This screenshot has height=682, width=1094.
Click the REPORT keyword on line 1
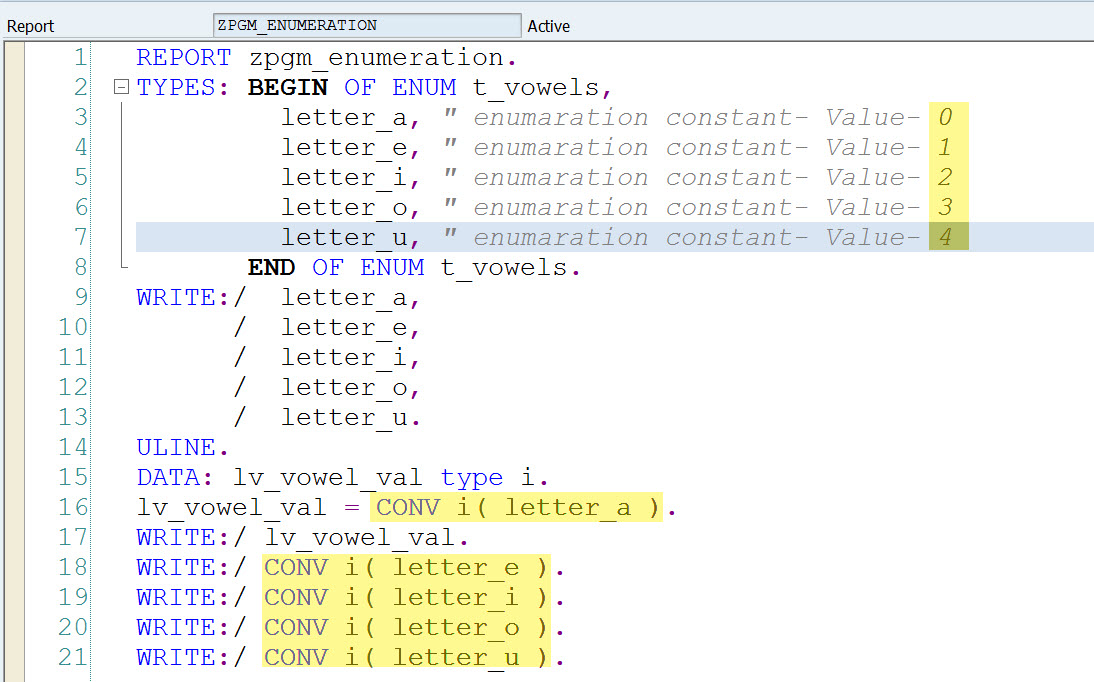(x=183, y=57)
